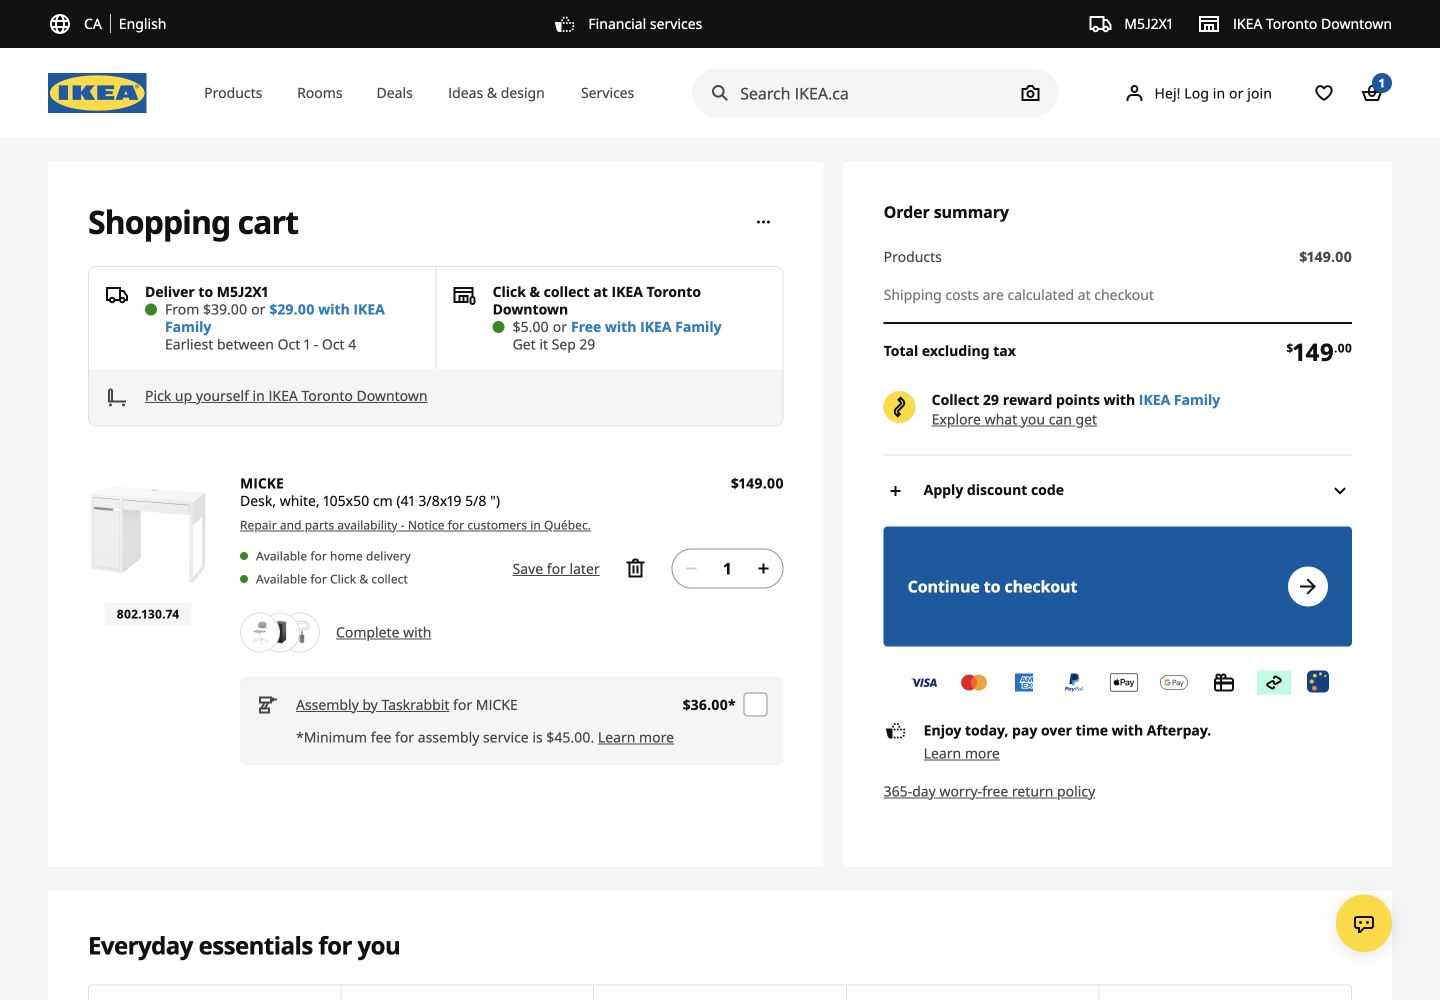Open the shopping bag icon

[x=1372, y=93]
